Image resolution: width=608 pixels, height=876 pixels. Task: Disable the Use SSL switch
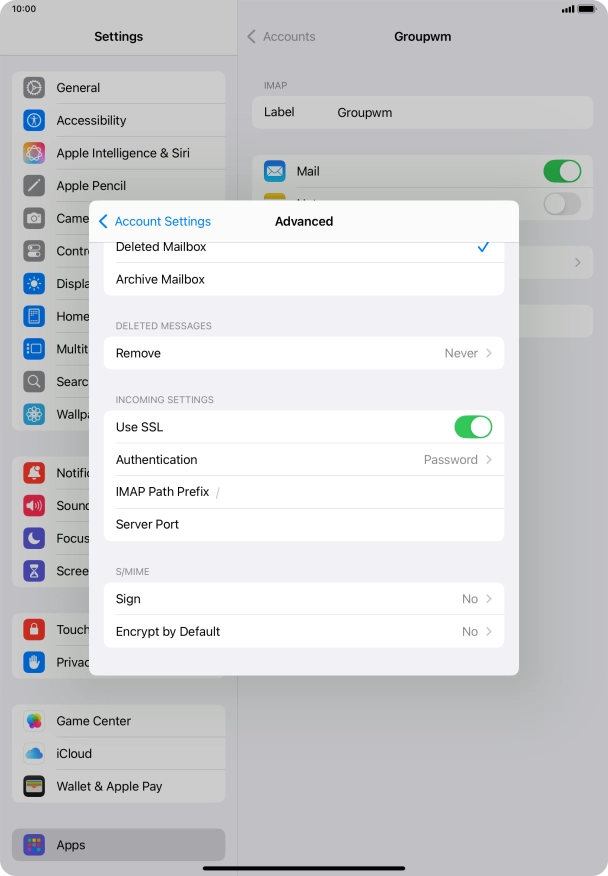click(x=472, y=427)
